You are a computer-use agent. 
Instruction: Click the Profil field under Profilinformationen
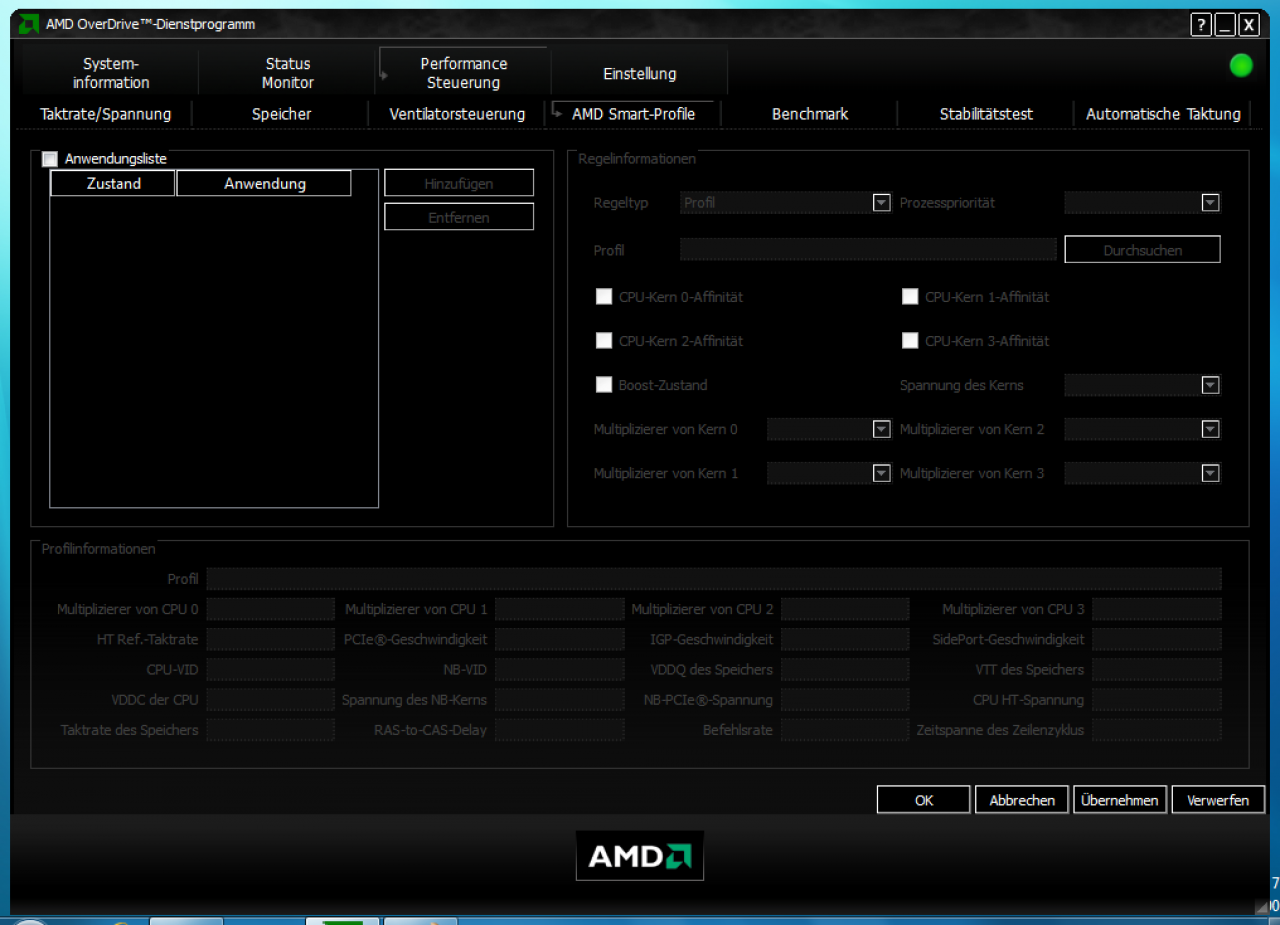point(714,579)
